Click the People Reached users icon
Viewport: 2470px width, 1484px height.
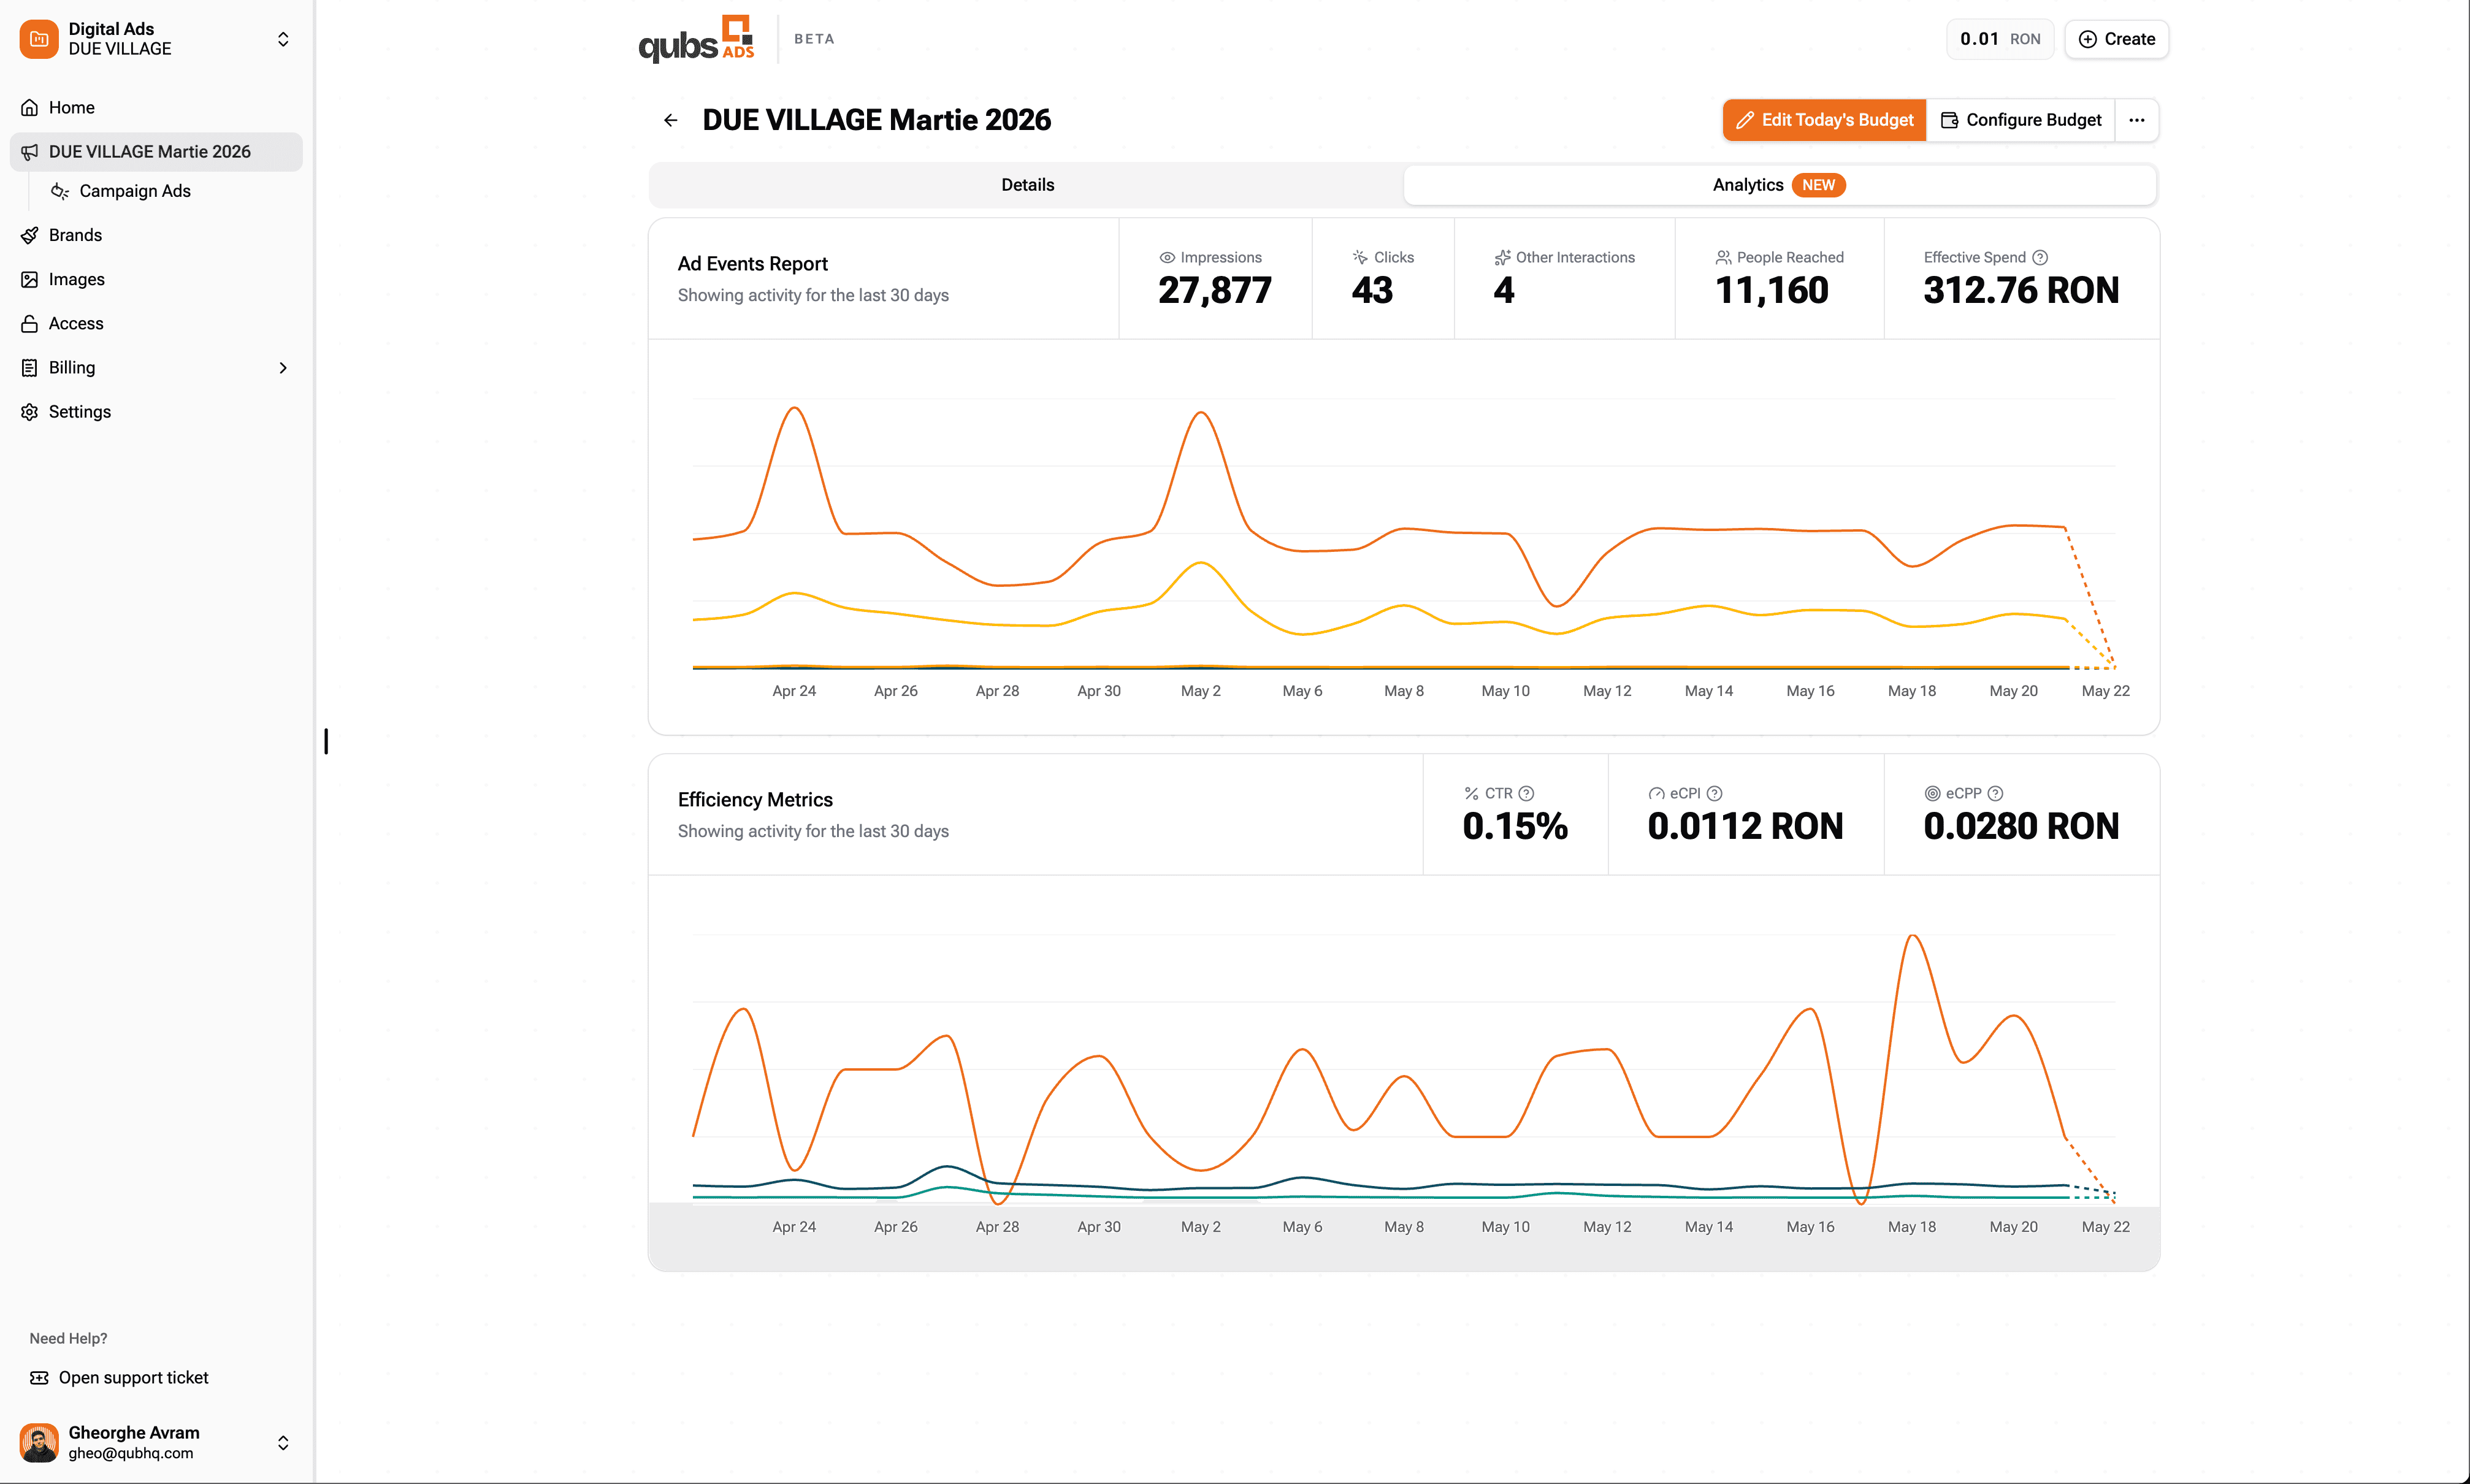pos(1723,257)
